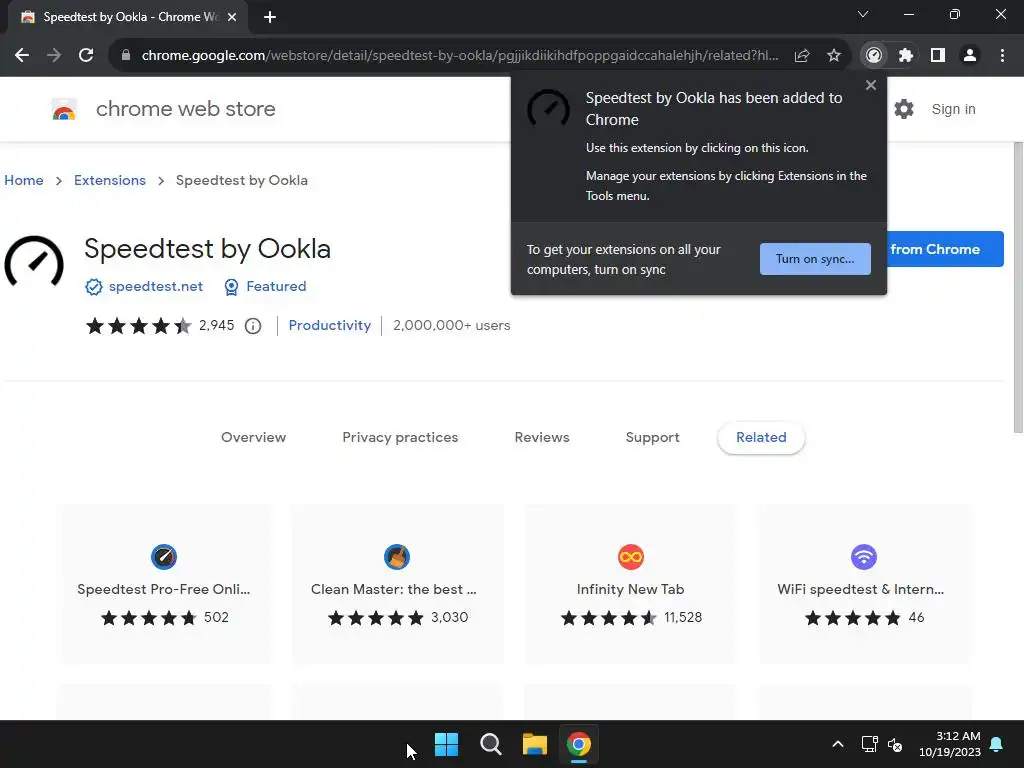Click the Featured badge
This screenshot has width=1024, height=768.
click(265, 286)
